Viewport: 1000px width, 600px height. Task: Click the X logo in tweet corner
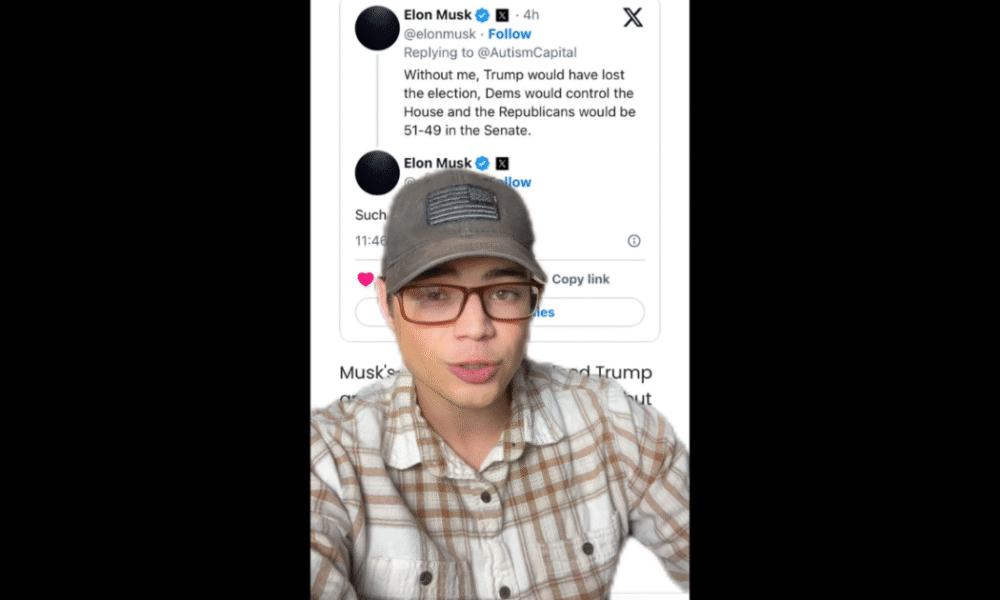click(633, 17)
